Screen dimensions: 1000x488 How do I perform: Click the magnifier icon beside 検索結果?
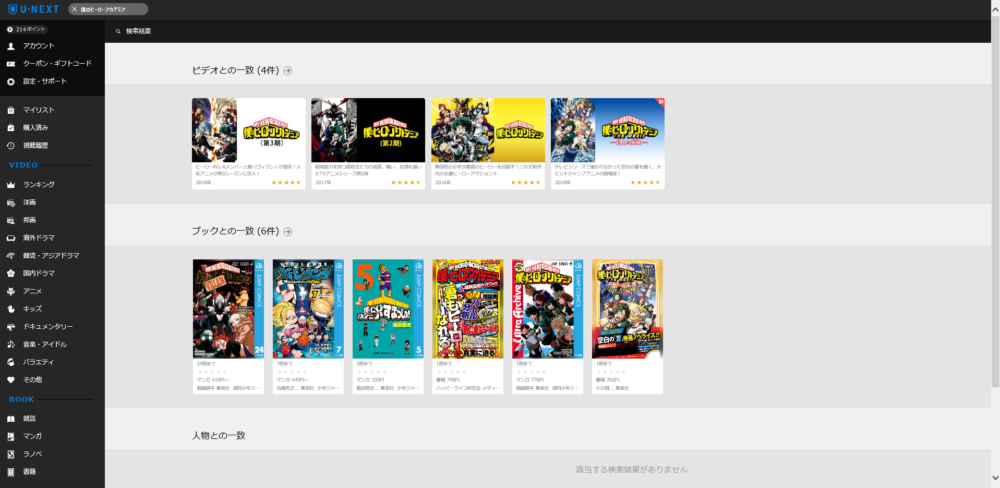pyautogui.click(x=118, y=31)
